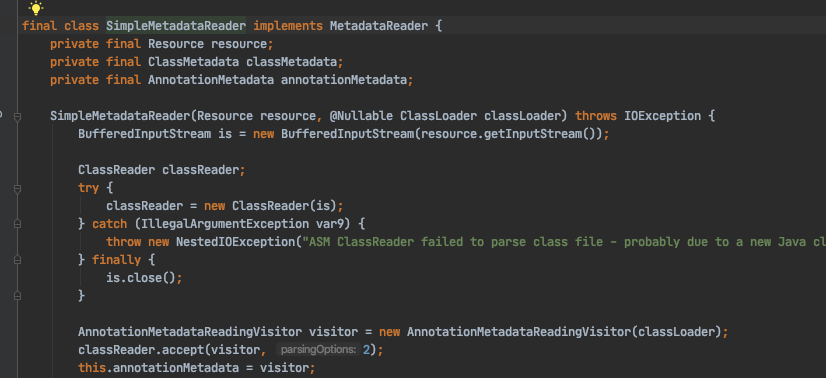Viewport: 826px width, 378px height.
Task: Click the implements keyword
Action: (x=288, y=26)
